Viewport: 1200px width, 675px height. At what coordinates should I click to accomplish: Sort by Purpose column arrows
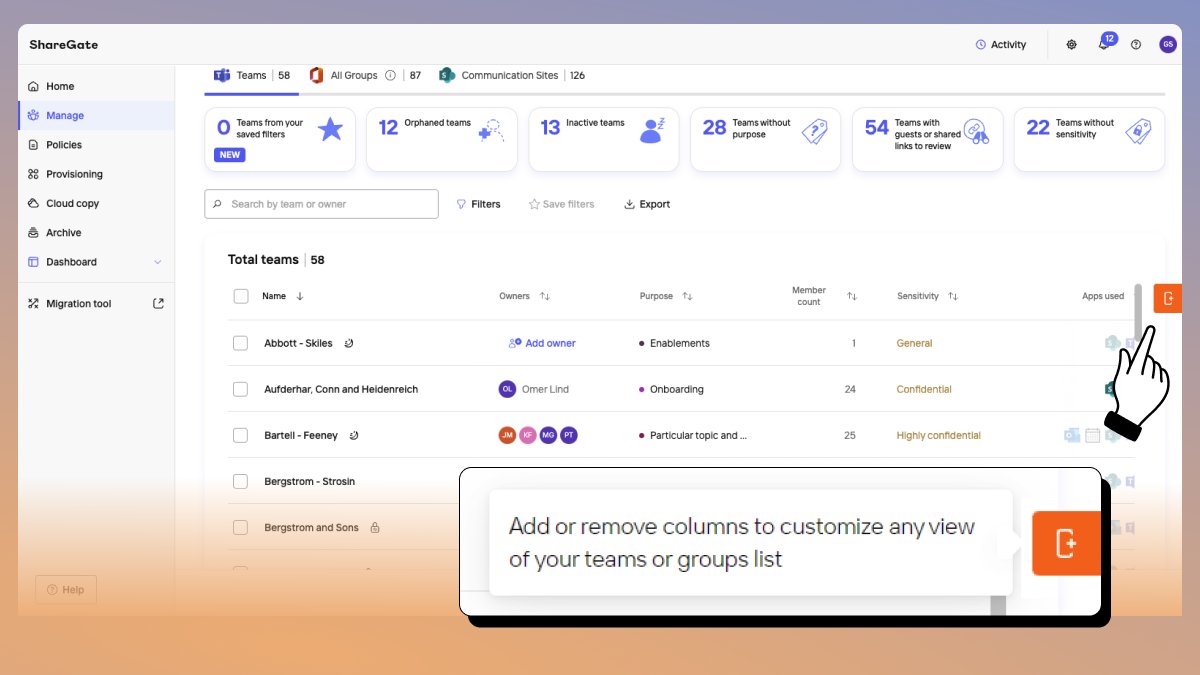[x=687, y=296]
